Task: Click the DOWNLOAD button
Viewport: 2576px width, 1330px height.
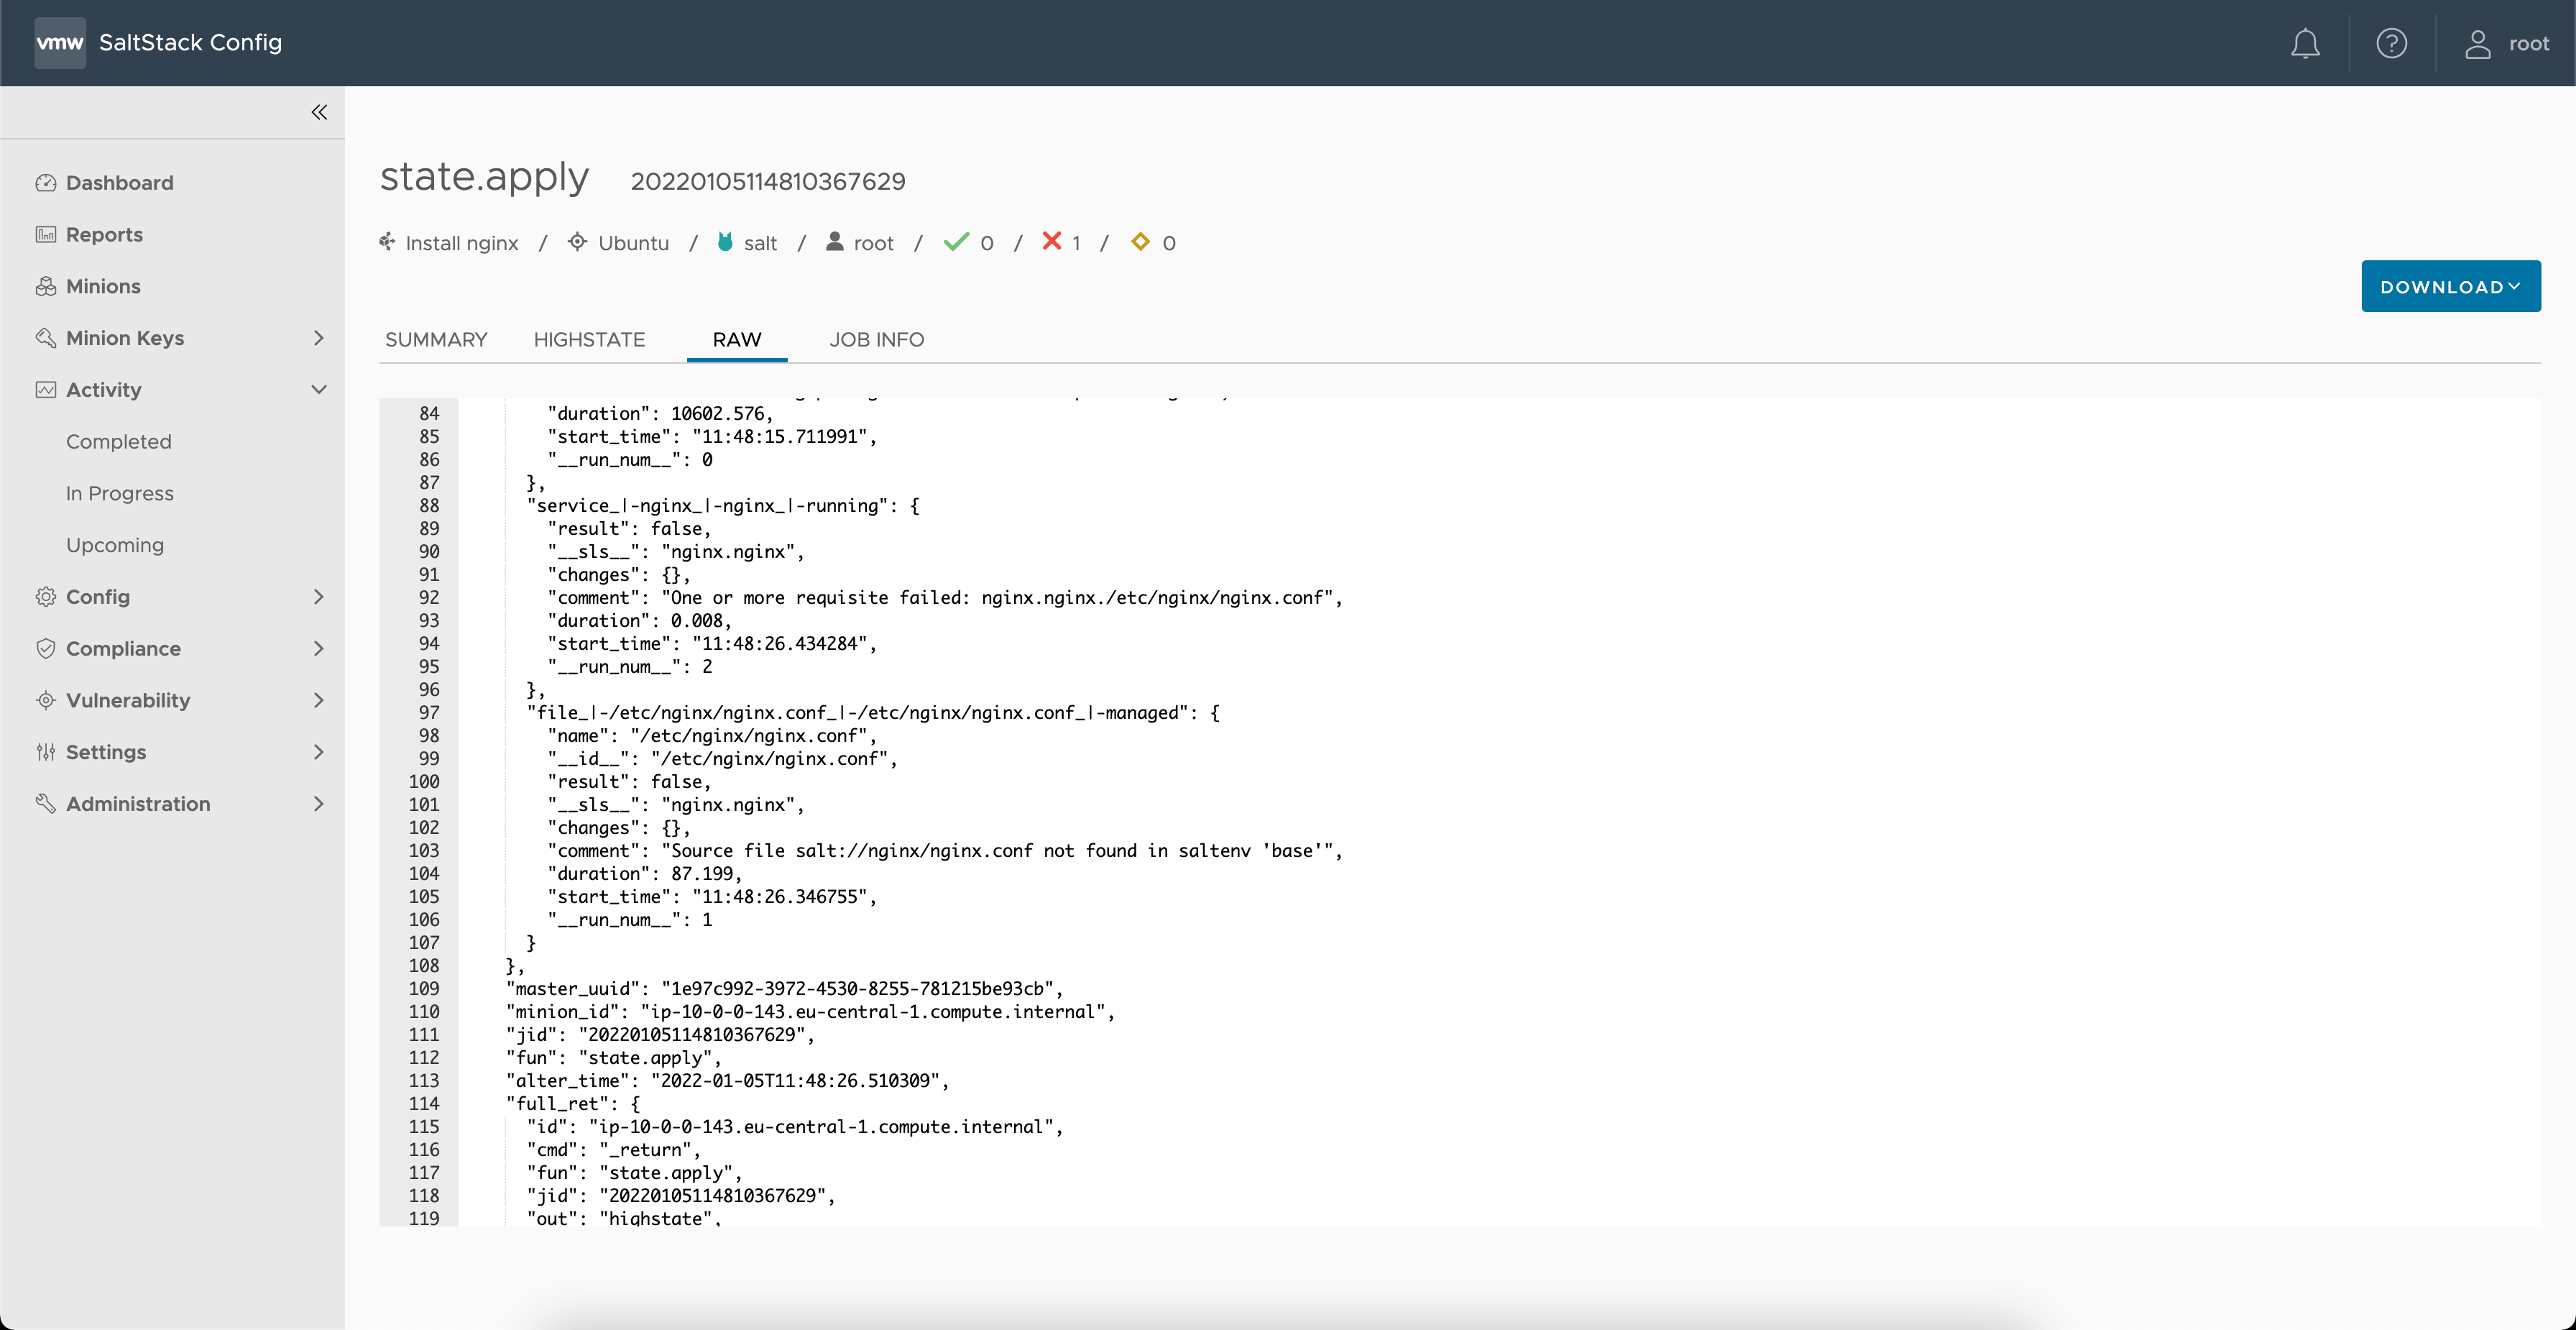Action: click(2450, 286)
